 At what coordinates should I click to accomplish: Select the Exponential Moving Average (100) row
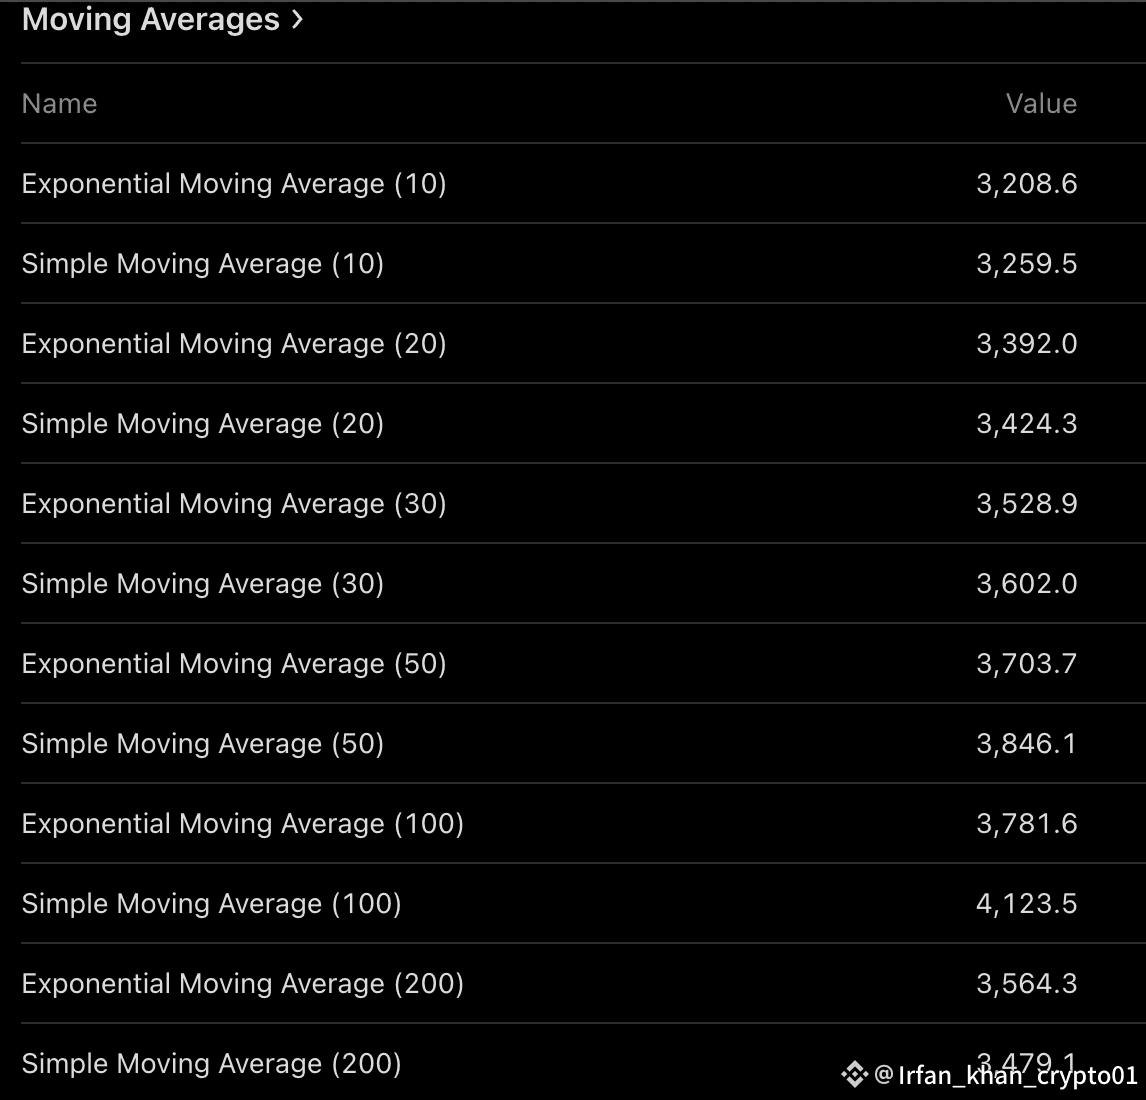[243, 824]
